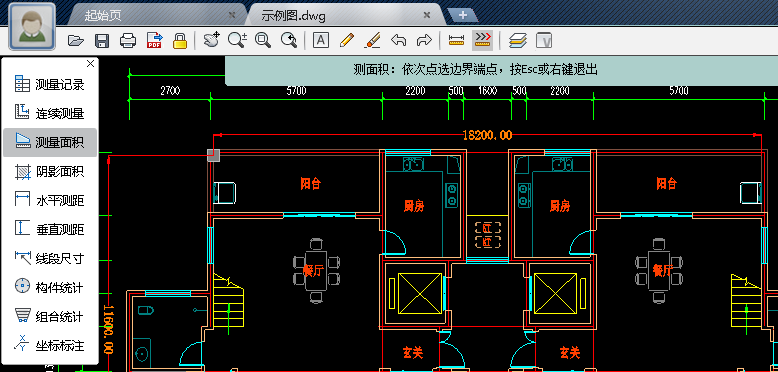Choose 连续测量 continuous measurement

coord(50,114)
